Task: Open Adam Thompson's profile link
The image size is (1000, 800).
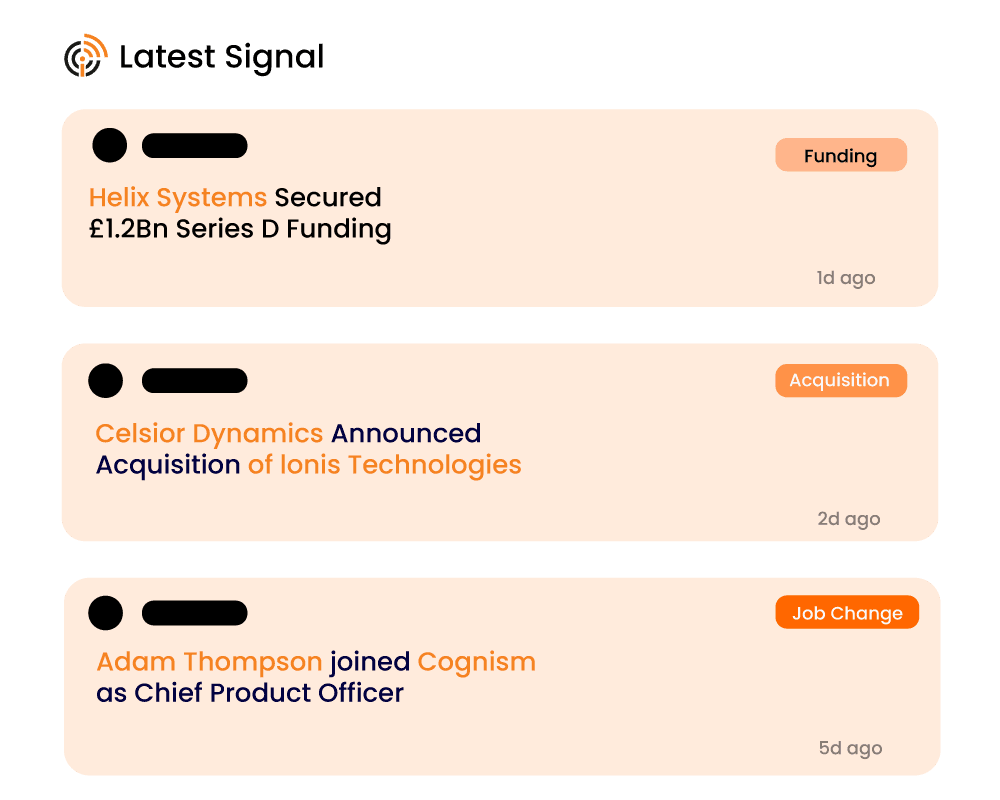Action: (x=209, y=661)
